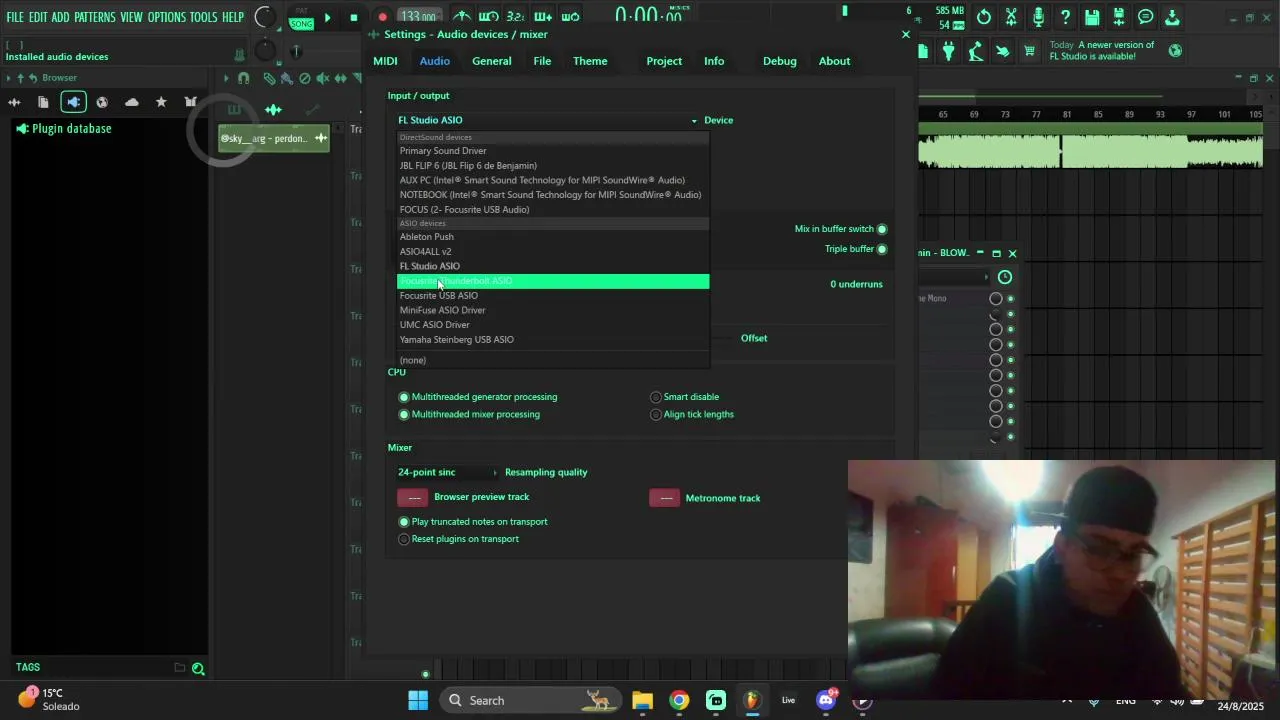Screen dimensions: 1280x720
Task: Toggle Mix in buffer switch
Action: [x=882, y=229]
